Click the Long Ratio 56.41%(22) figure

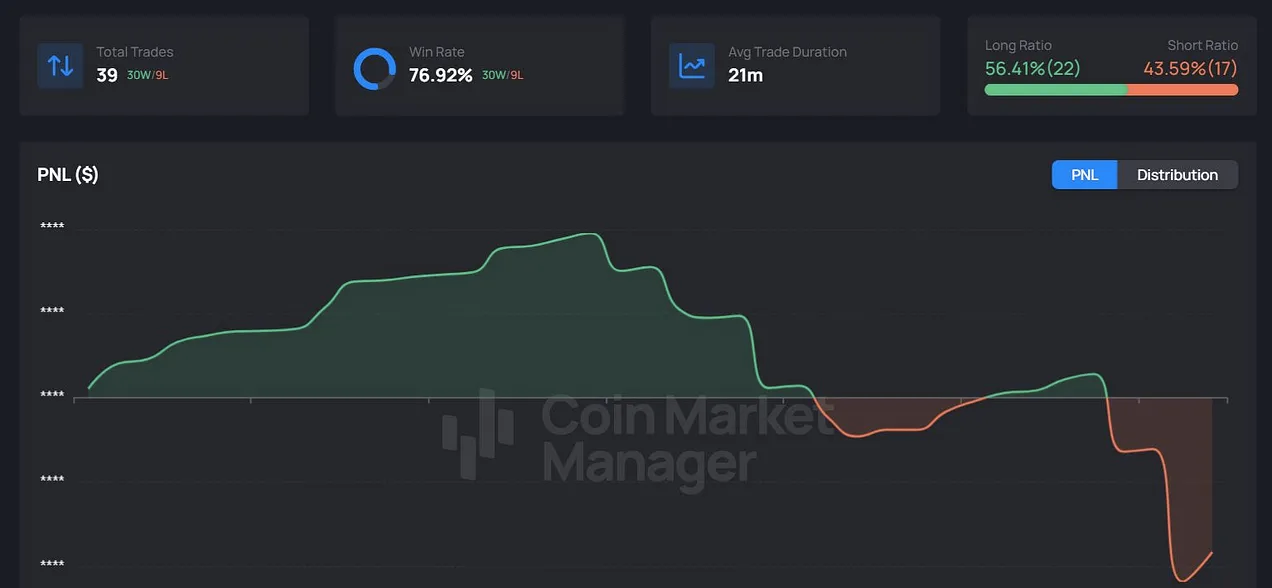click(1032, 68)
